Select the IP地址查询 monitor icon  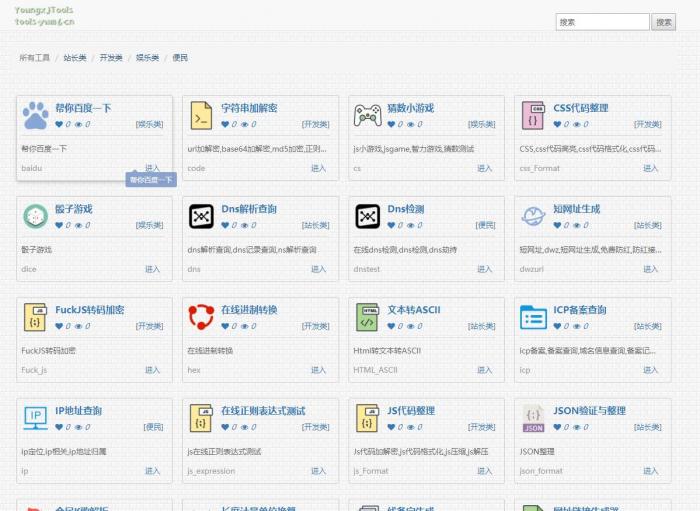[x=35, y=418]
